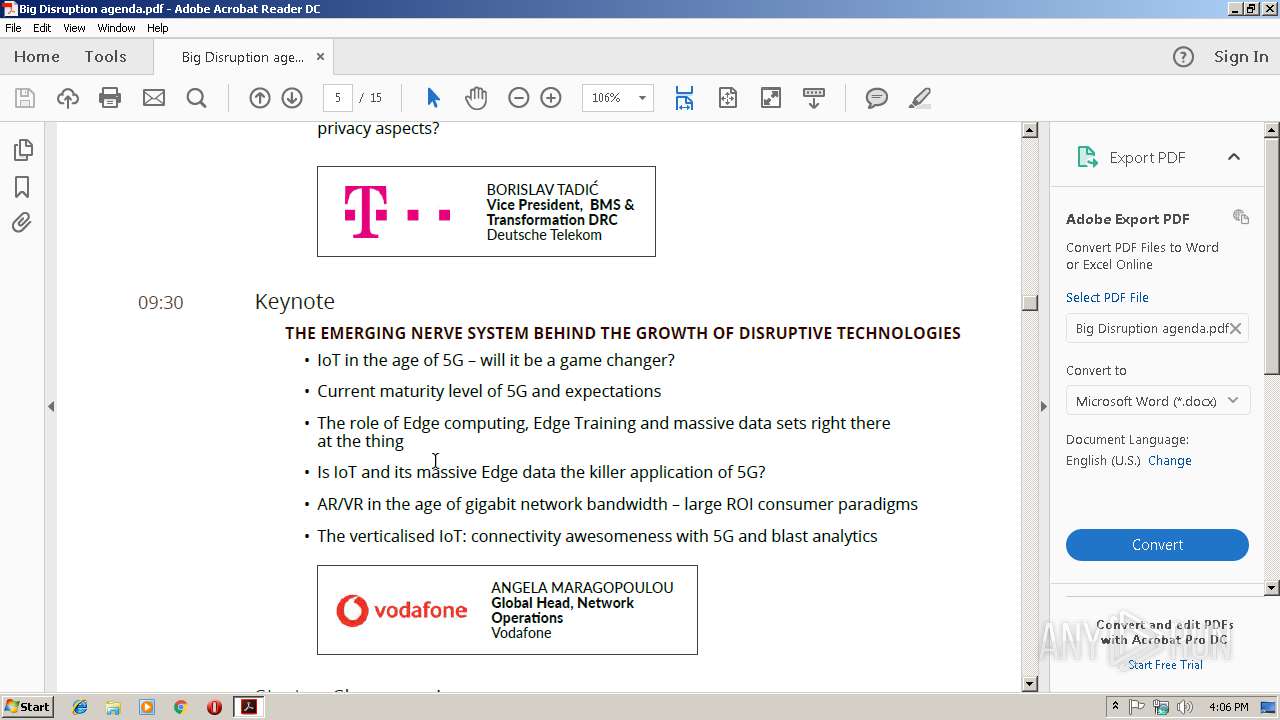The image size is (1280, 720).
Task: Enter full screen mode icon
Action: [x=771, y=98]
